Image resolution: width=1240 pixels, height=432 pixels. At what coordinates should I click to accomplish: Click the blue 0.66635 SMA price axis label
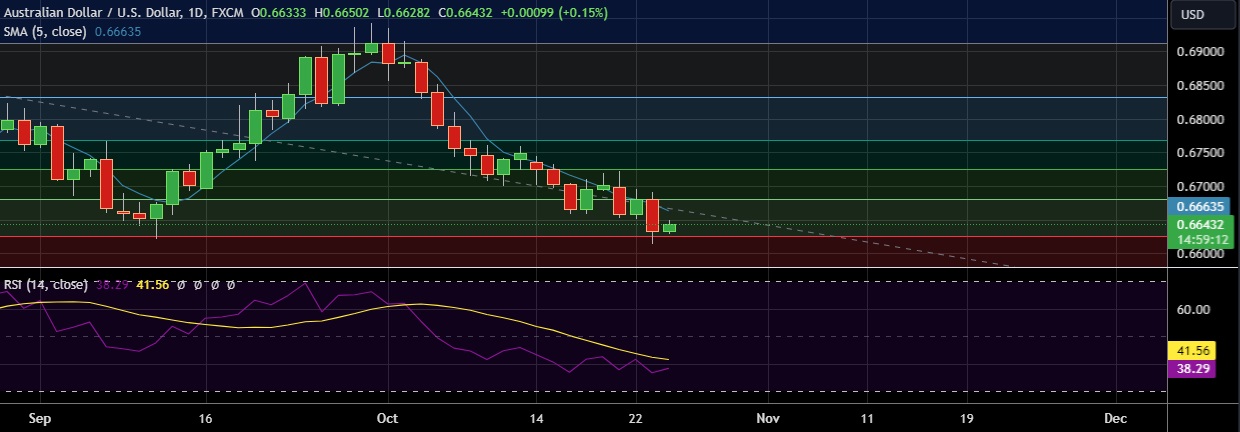click(1200, 207)
